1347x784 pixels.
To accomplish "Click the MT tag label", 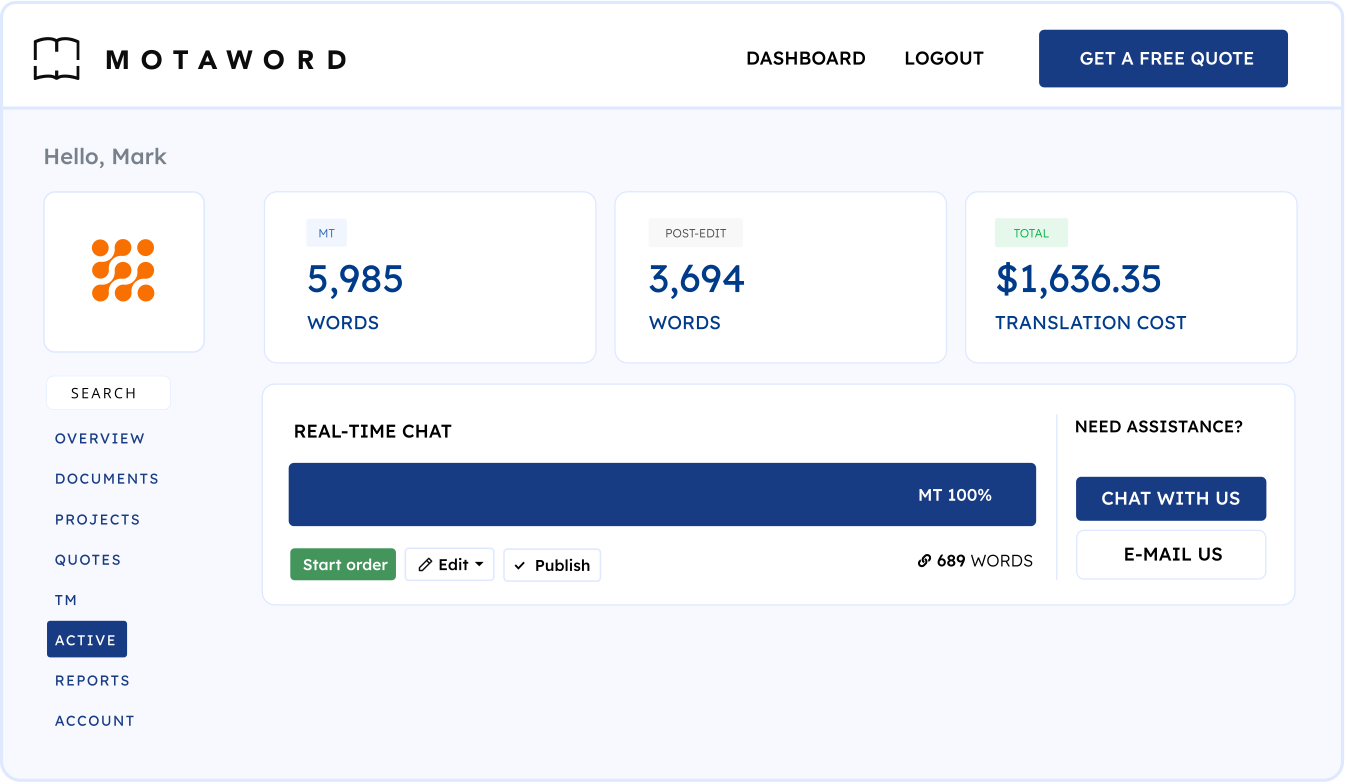I will coord(326,233).
